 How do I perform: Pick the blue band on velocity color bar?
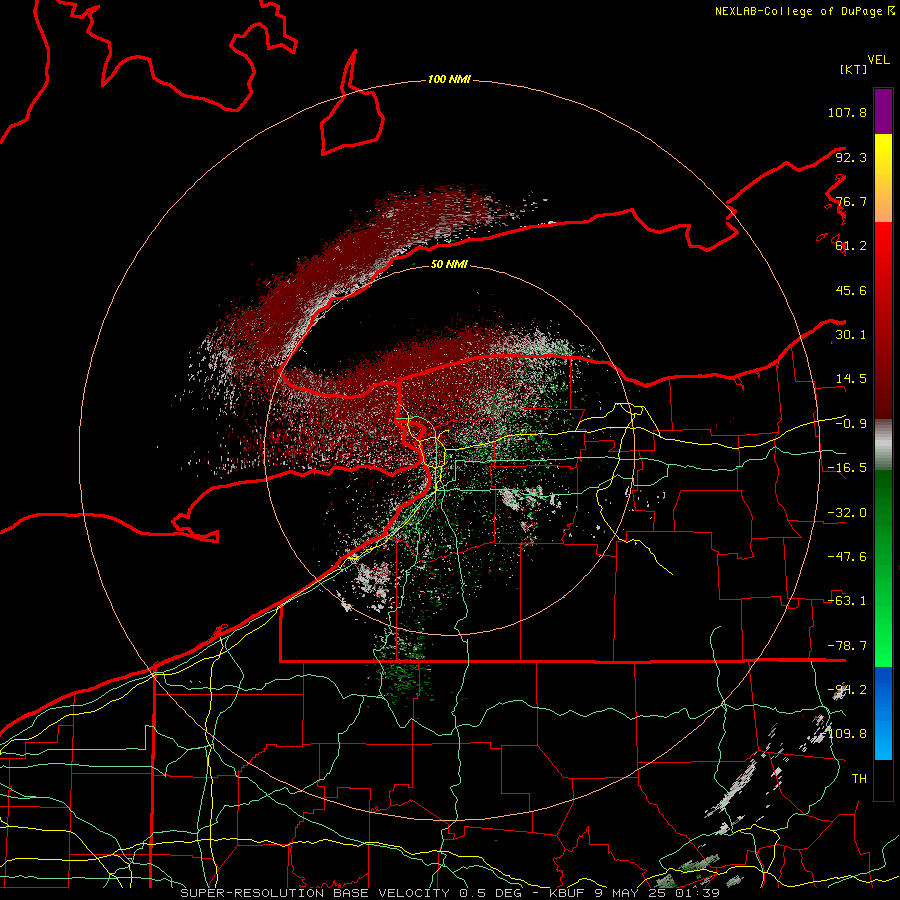pyautogui.click(x=883, y=713)
